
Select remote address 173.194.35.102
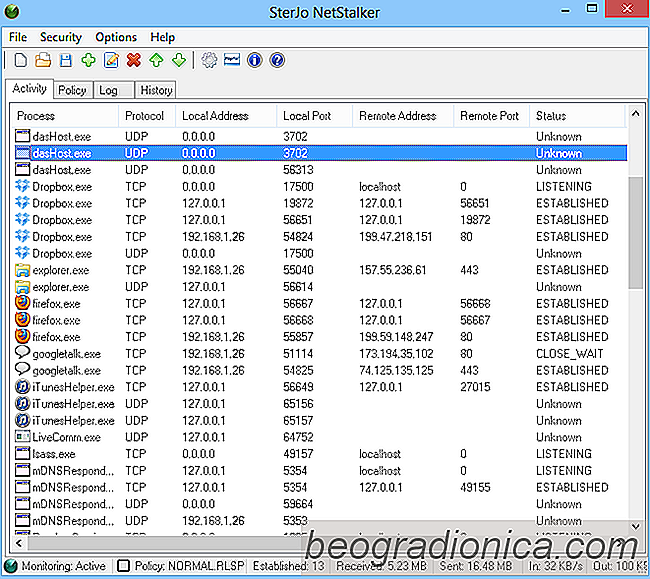[396, 354]
